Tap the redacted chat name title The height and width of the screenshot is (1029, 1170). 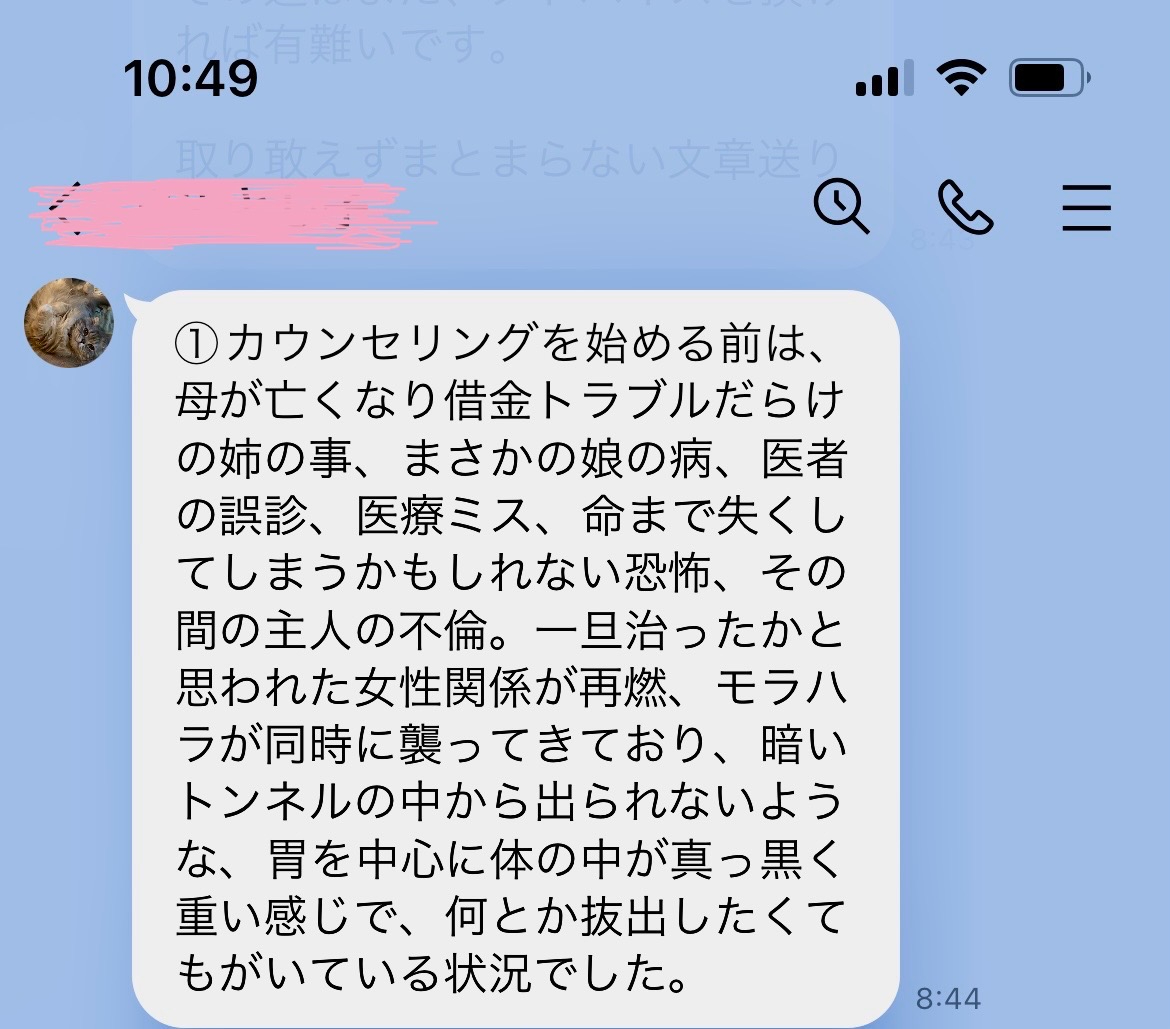[x=231, y=212]
